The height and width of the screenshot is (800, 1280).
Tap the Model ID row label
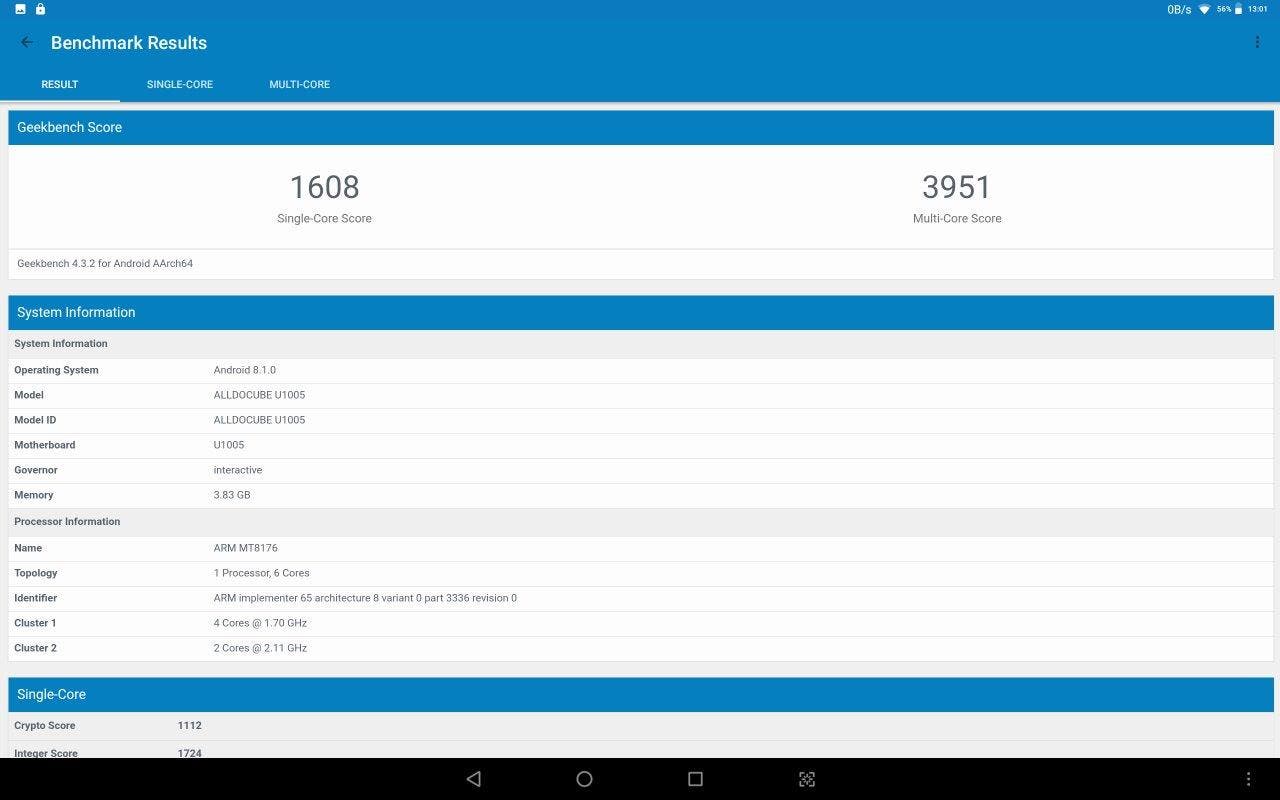[35, 420]
